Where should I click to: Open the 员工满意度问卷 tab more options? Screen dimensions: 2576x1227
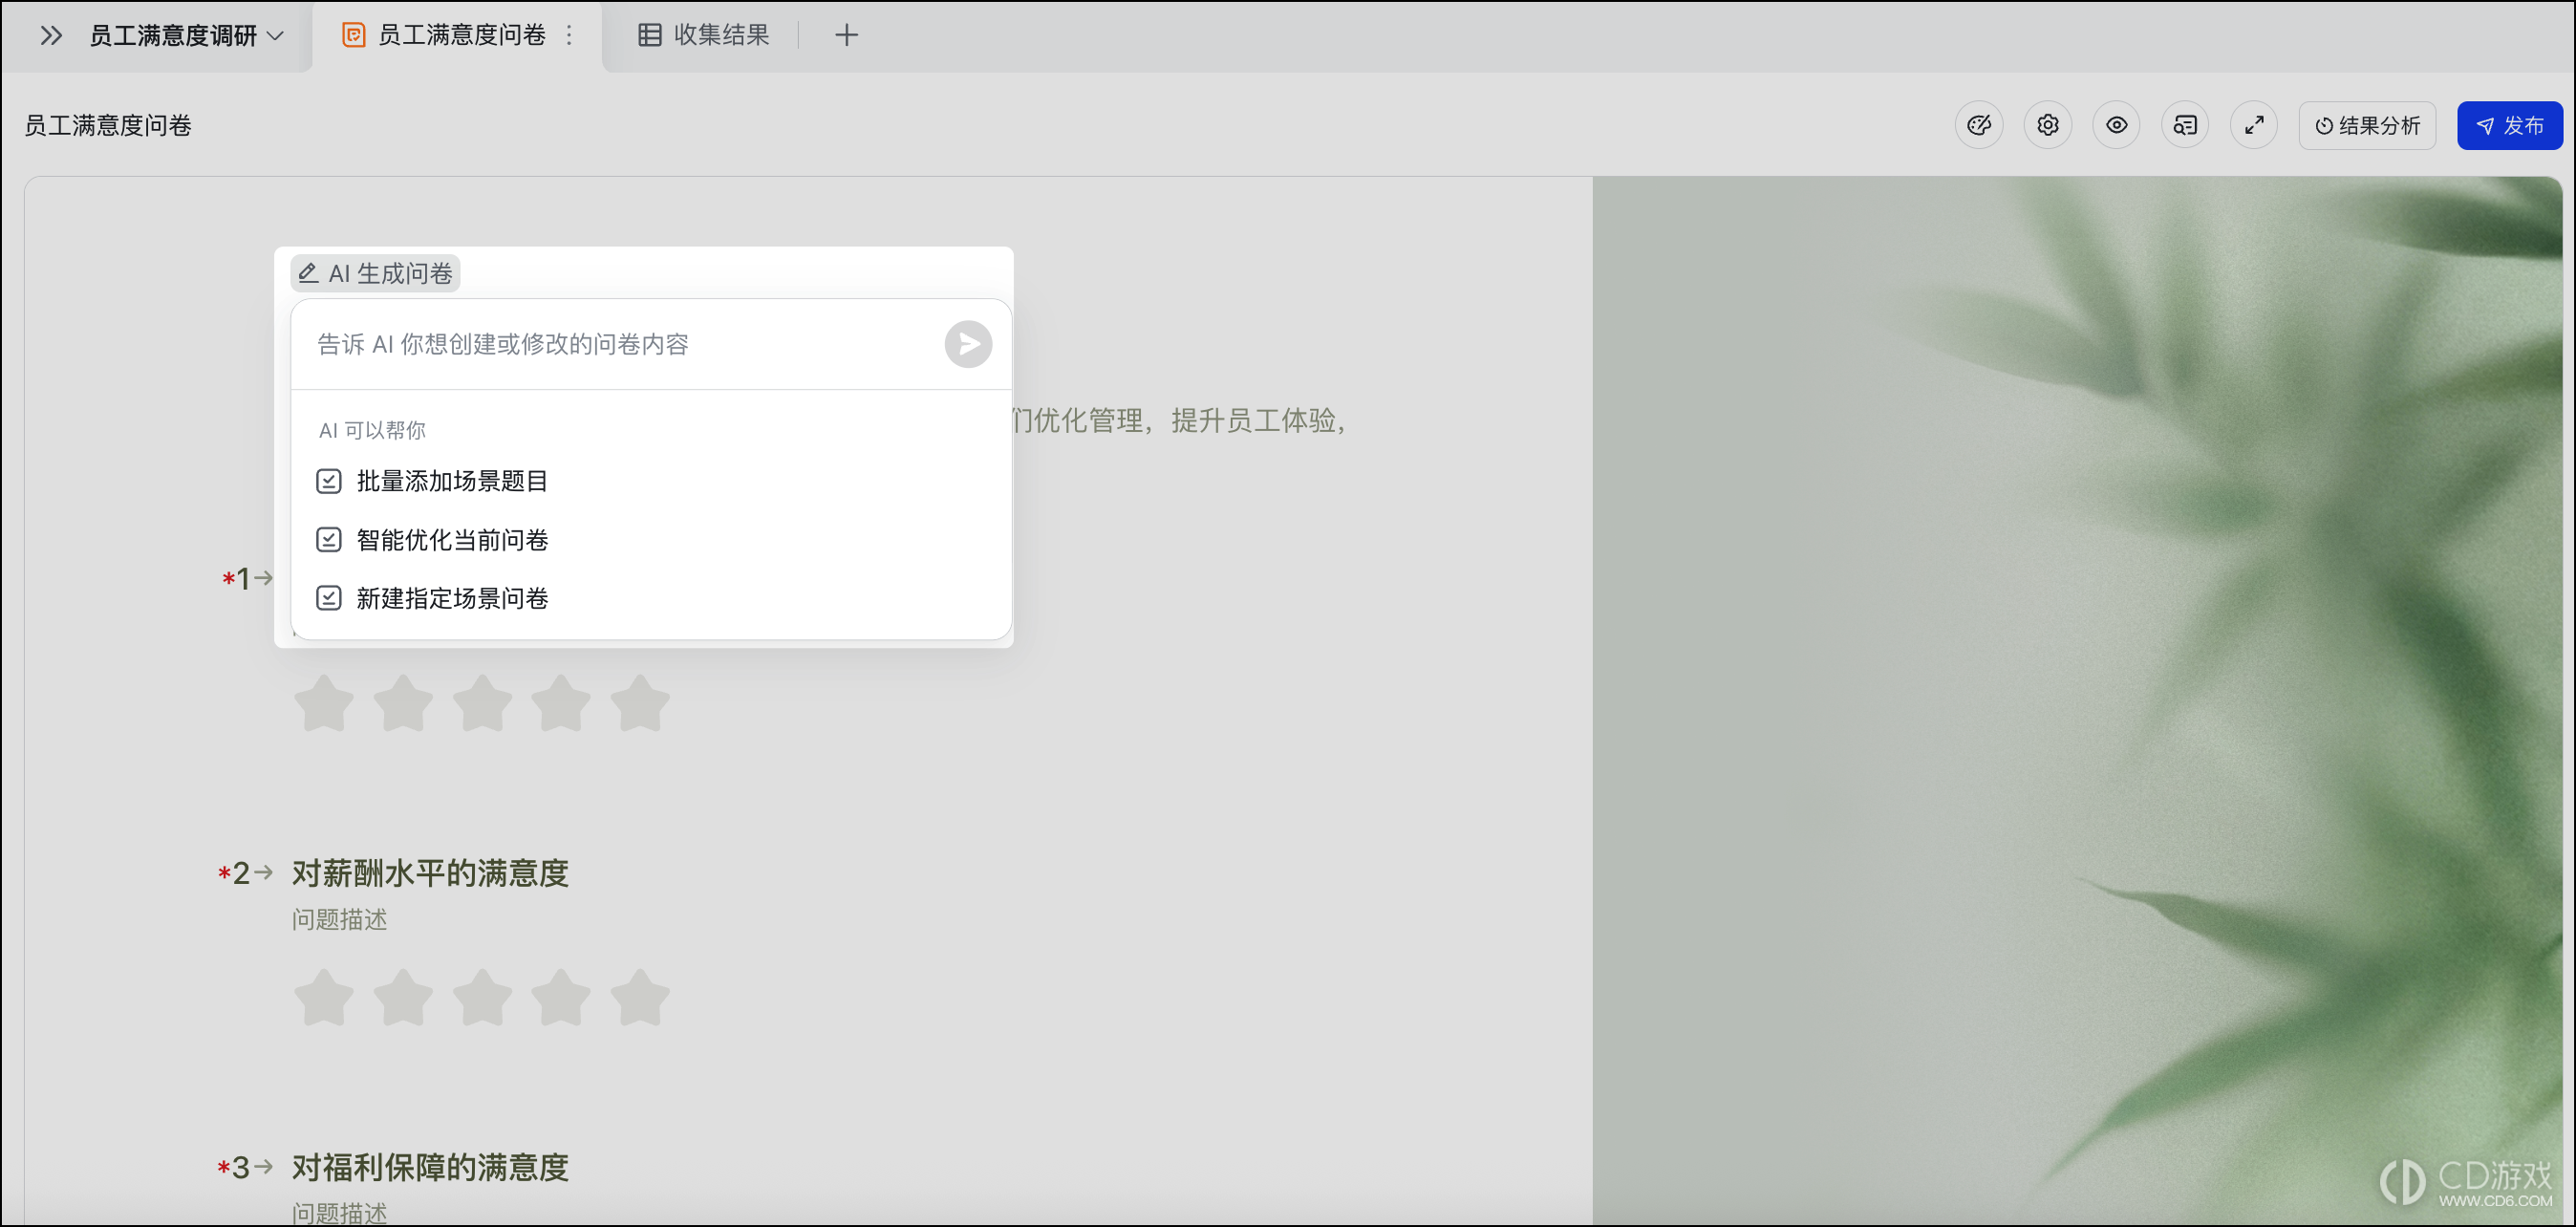coord(569,36)
